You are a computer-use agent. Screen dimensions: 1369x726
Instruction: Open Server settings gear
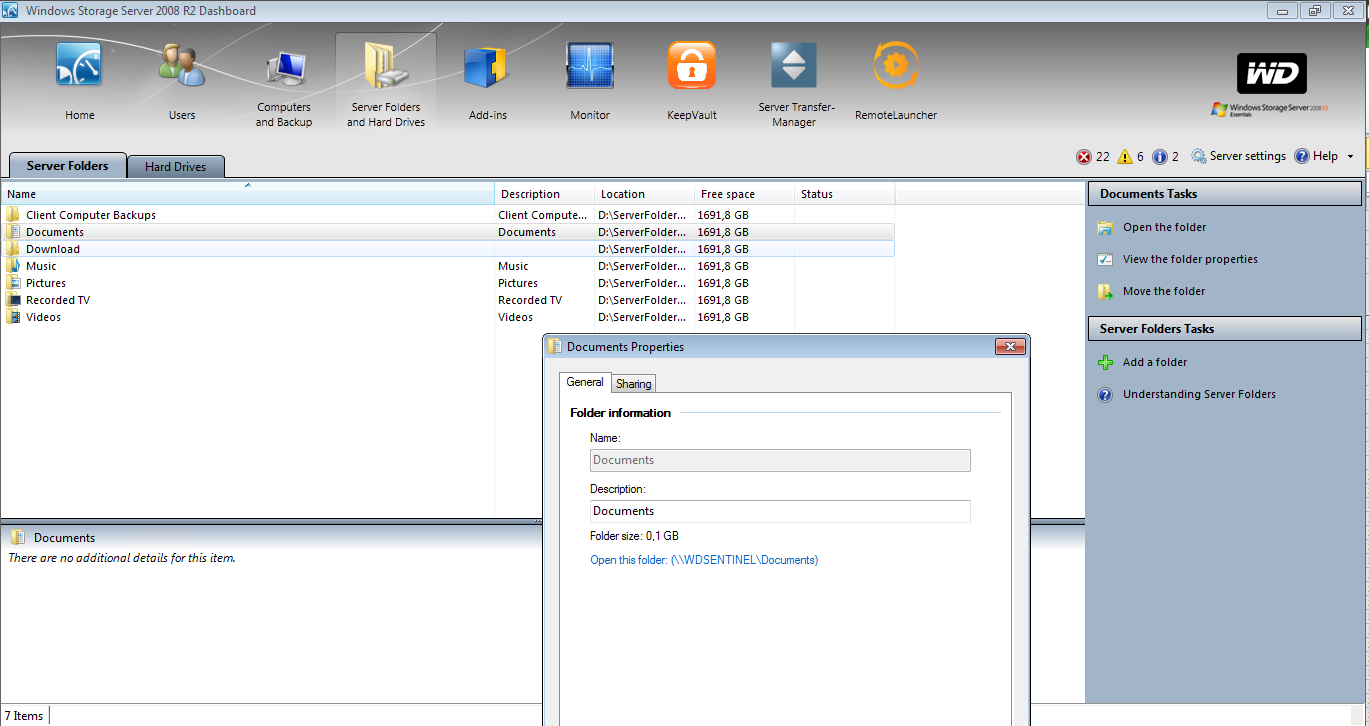[1199, 157]
